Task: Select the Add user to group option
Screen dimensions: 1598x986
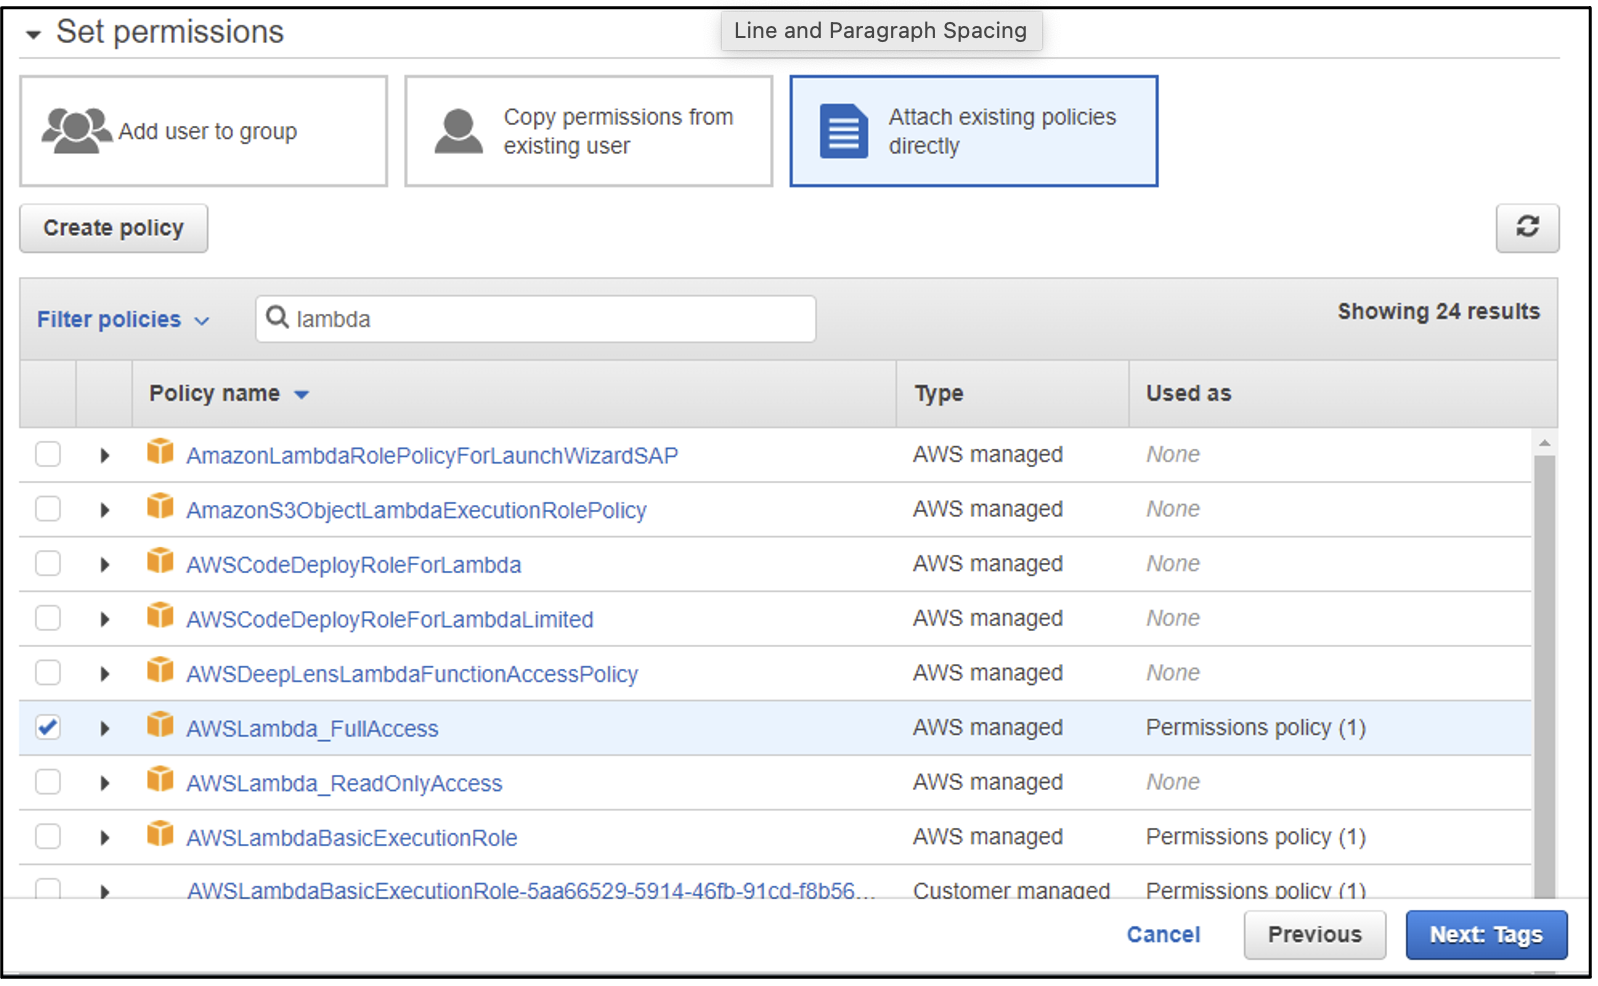Action: tap(204, 131)
